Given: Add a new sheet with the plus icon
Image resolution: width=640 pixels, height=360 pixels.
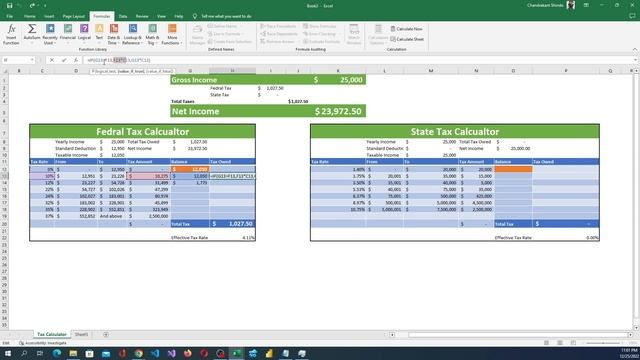Looking at the screenshot, I should [106, 335].
